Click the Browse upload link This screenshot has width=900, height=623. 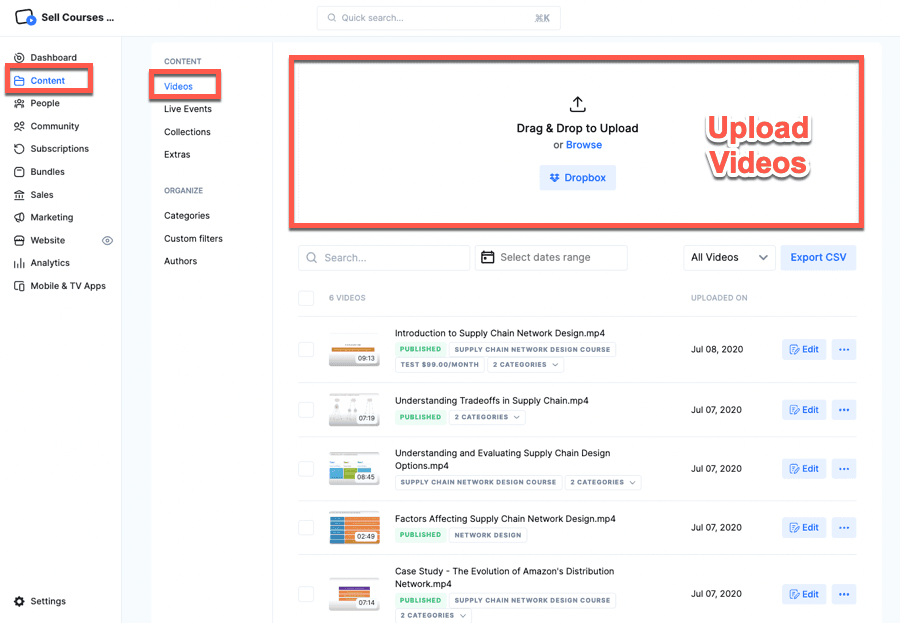coord(584,145)
